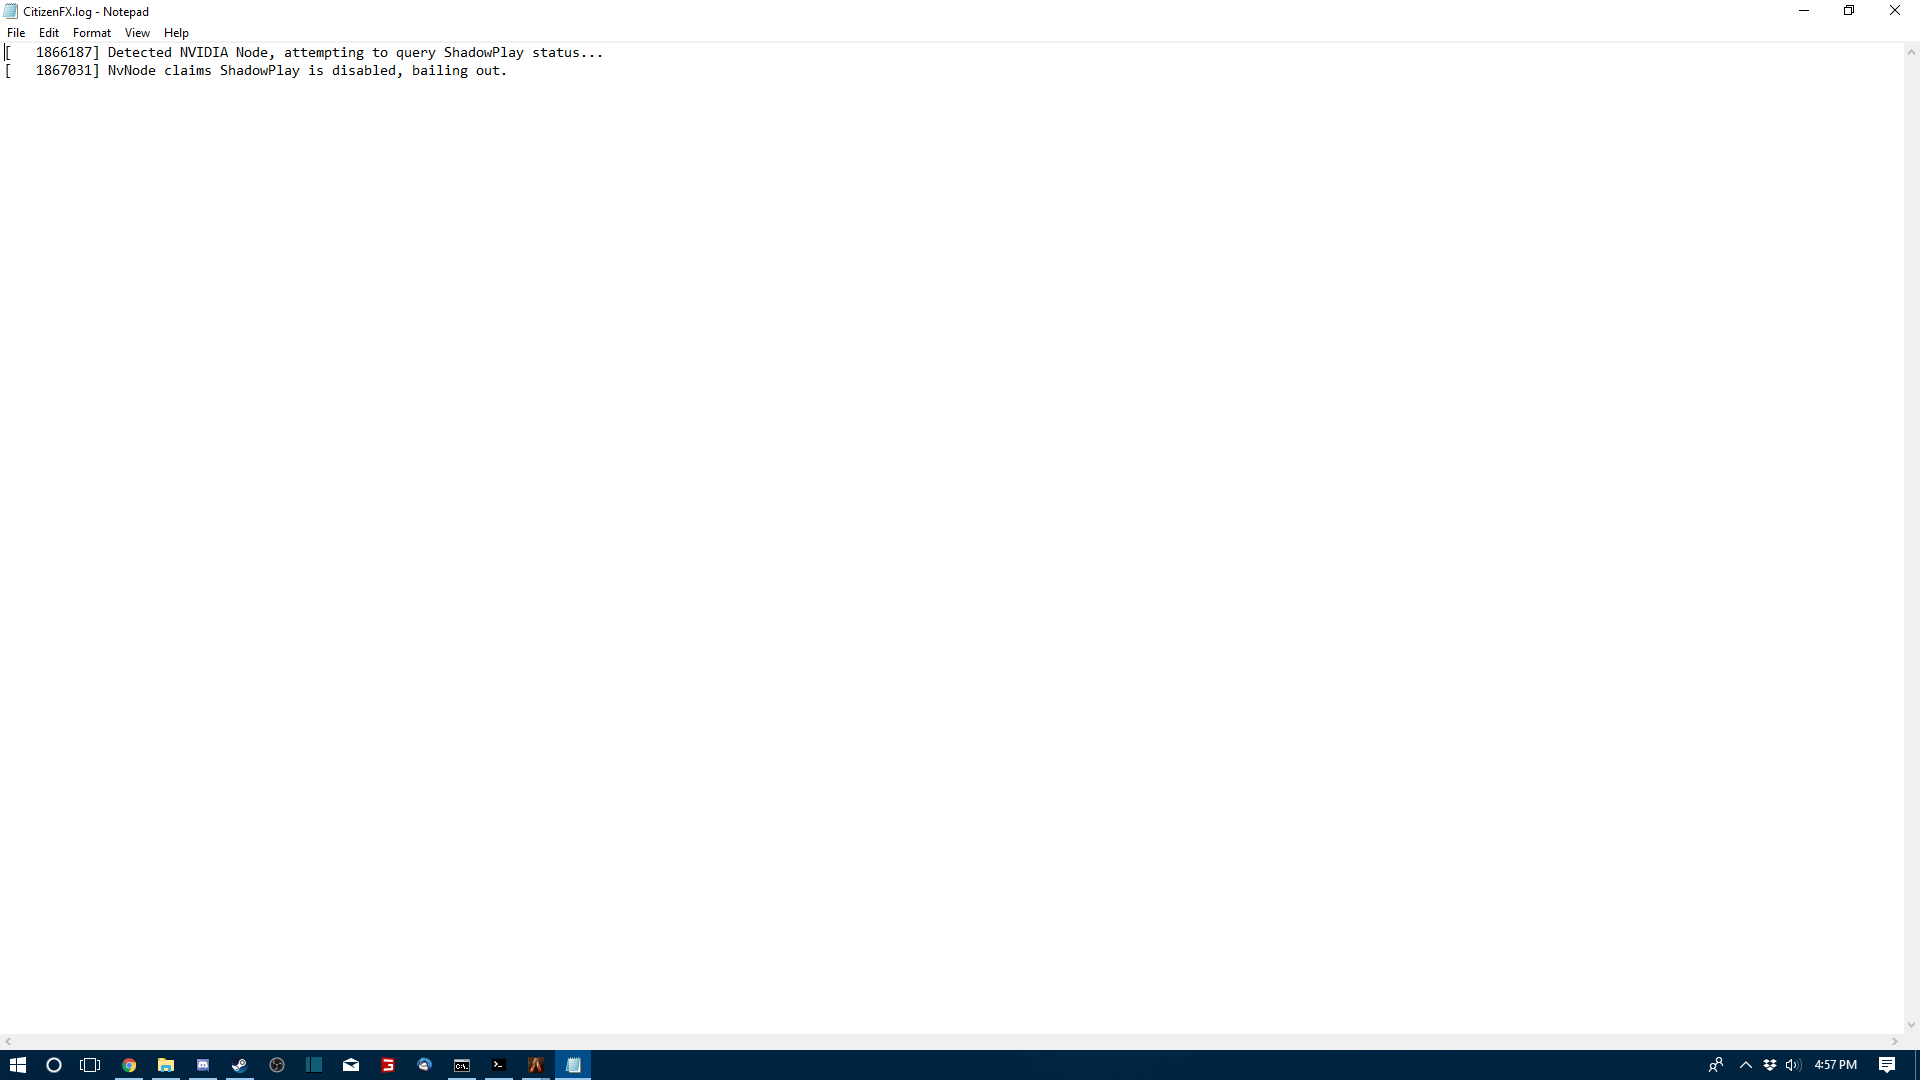This screenshot has width=1920, height=1080.
Task: Click the vertical scrollbar down arrow
Action: 1911,1025
